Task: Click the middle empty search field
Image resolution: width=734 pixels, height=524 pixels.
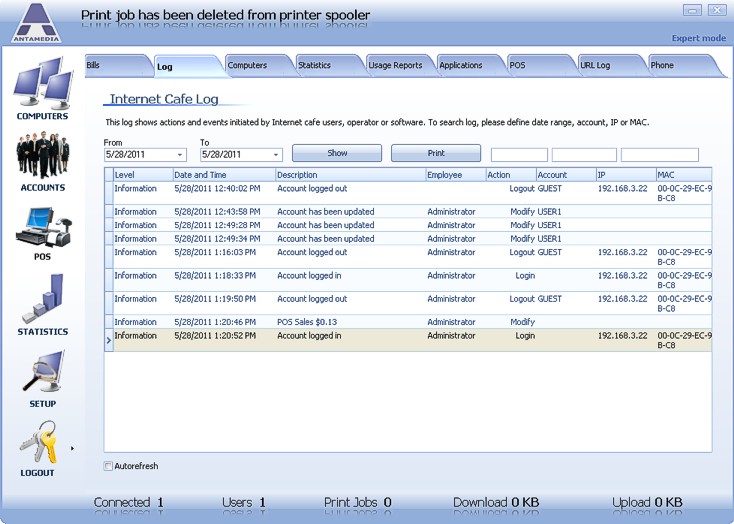Action: pyautogui.click(x=584, y=155)
